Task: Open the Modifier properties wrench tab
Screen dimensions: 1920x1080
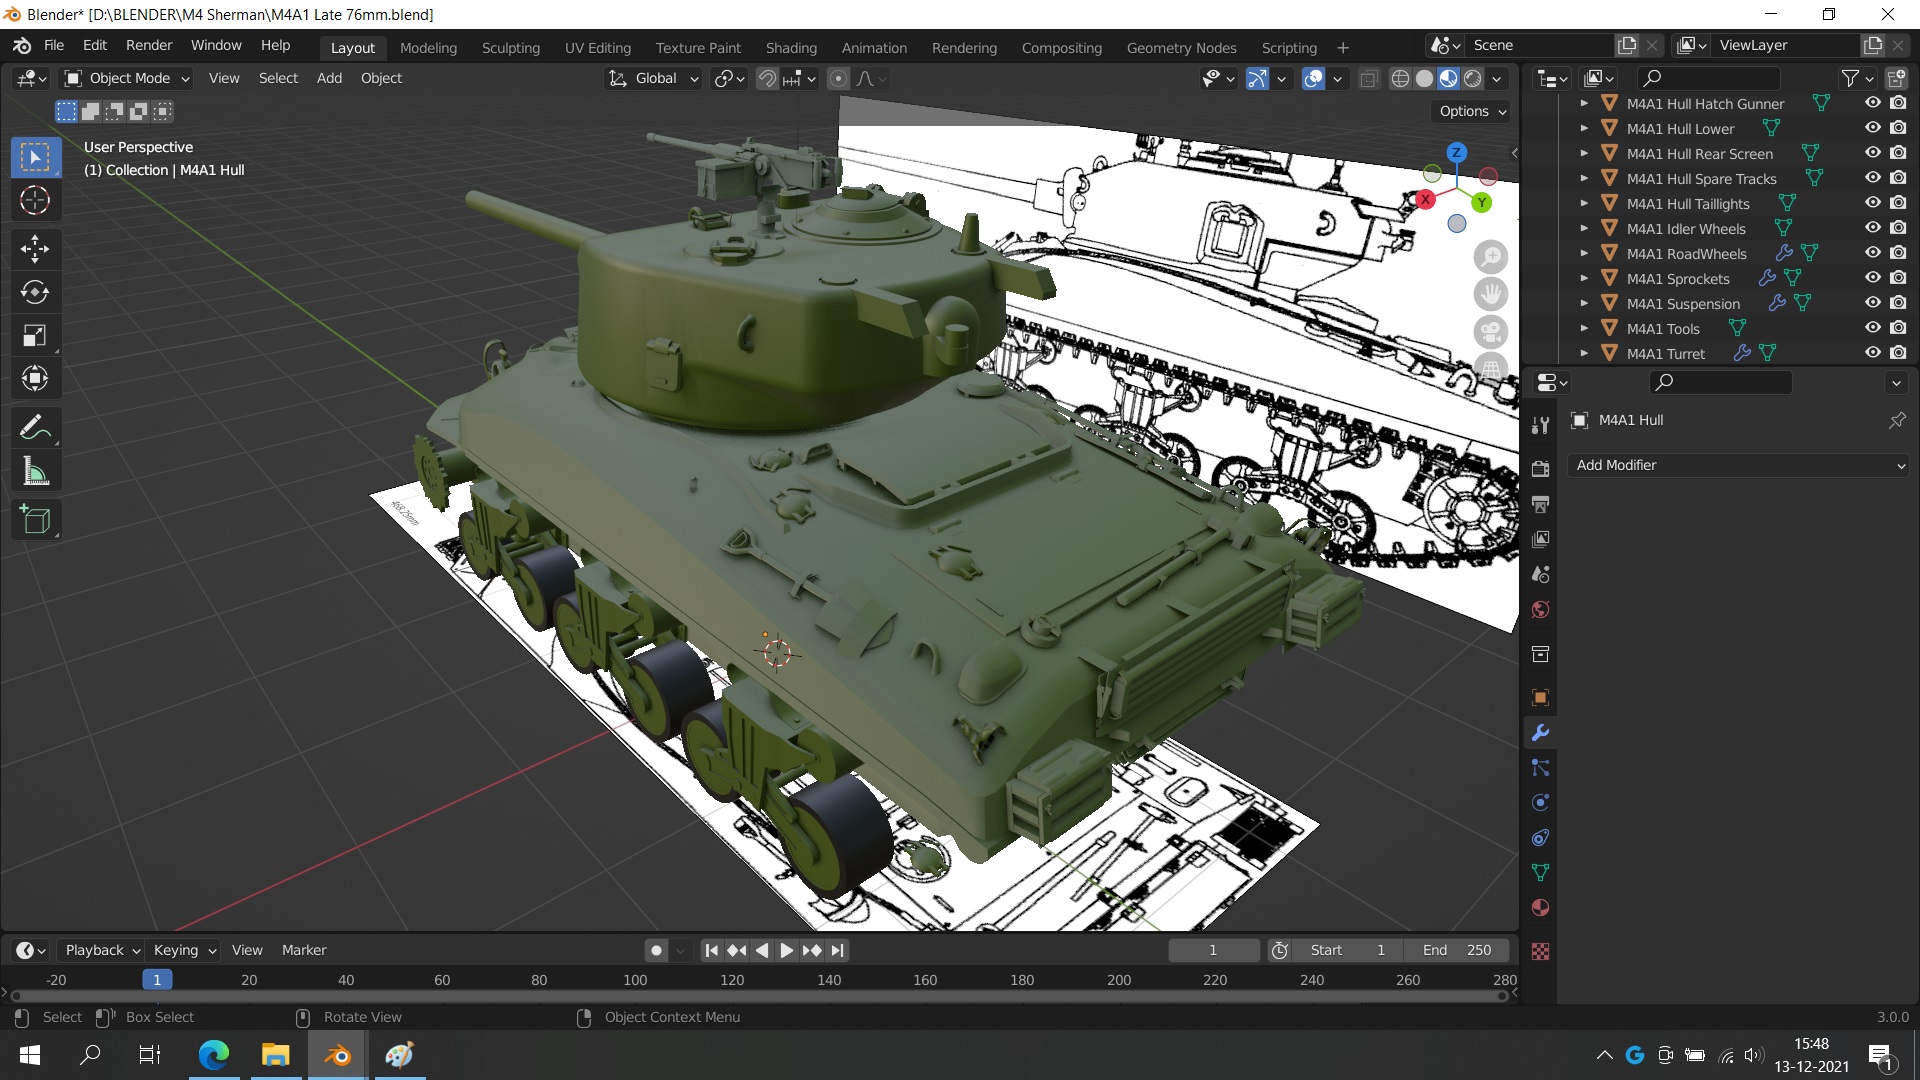Action: 1540,733
